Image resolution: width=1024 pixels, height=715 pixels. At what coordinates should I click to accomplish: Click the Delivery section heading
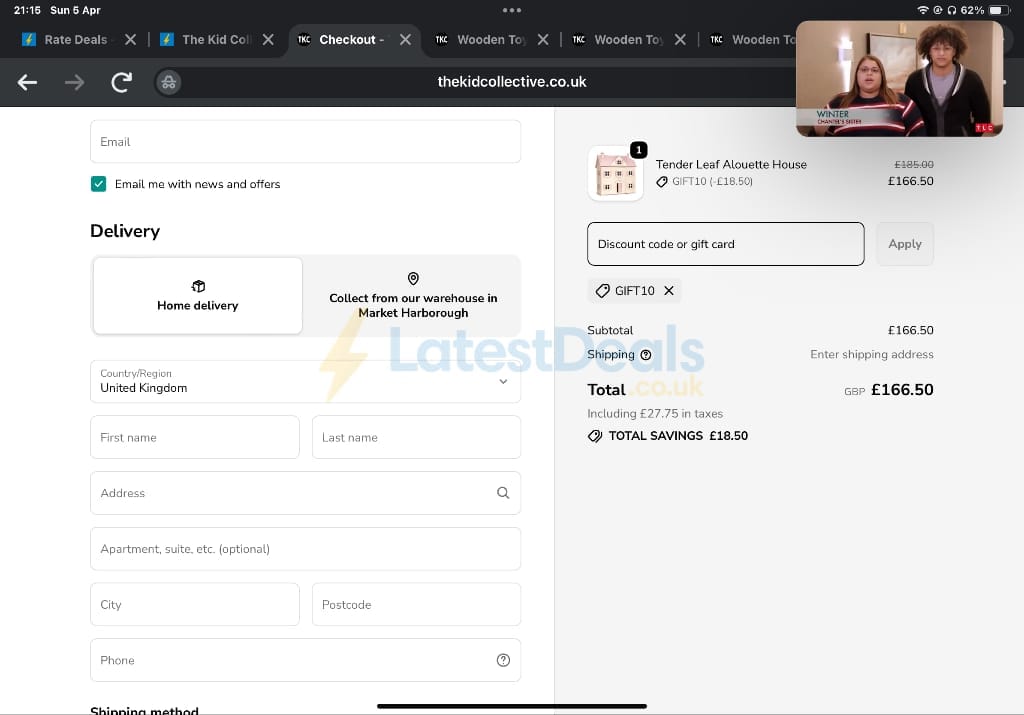[x=125, y=231]
